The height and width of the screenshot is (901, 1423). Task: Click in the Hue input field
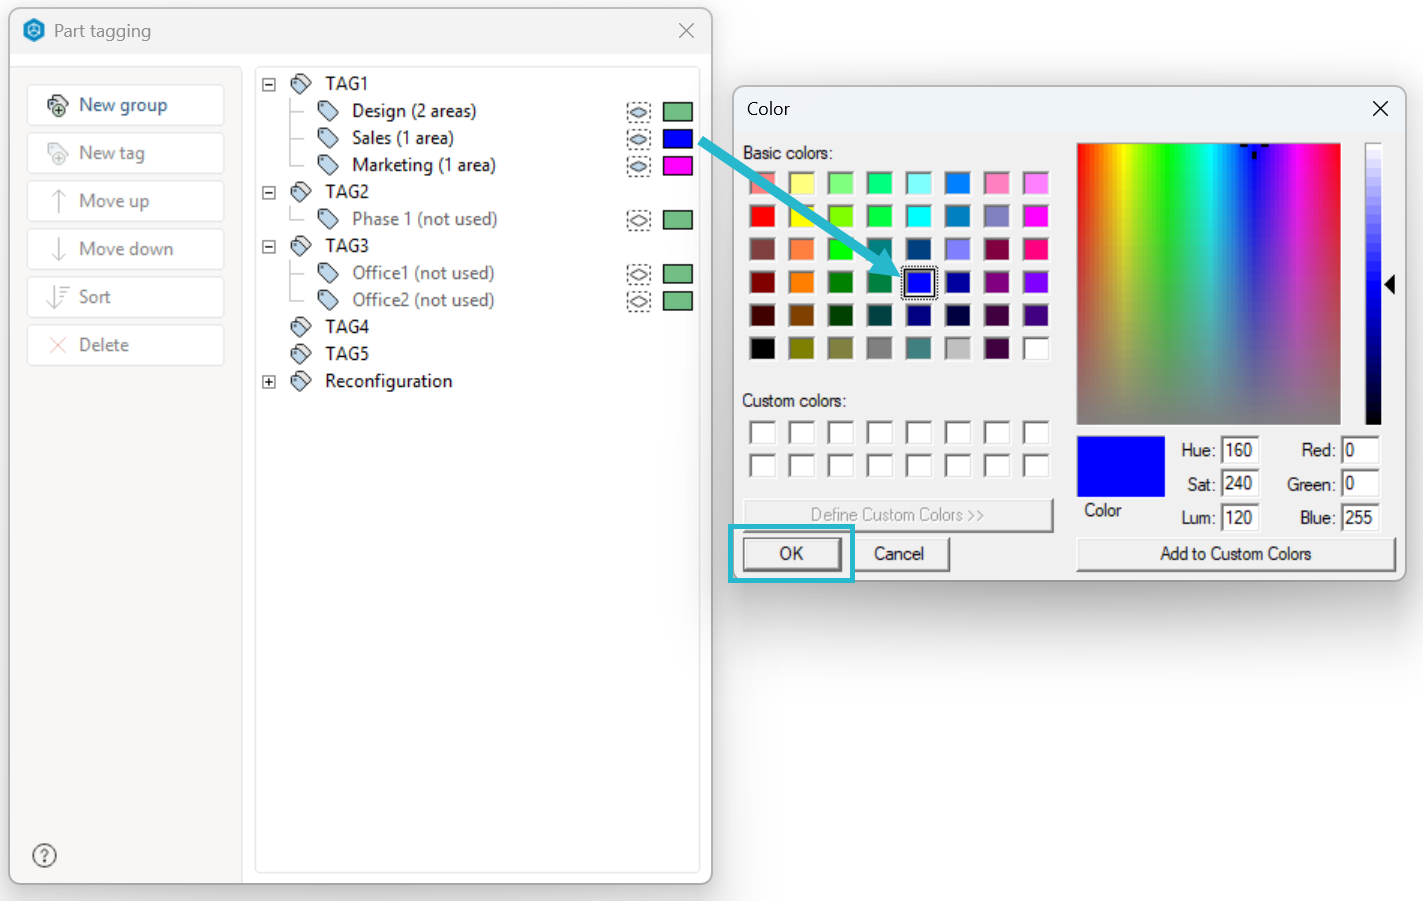(x=1239, y=450)
